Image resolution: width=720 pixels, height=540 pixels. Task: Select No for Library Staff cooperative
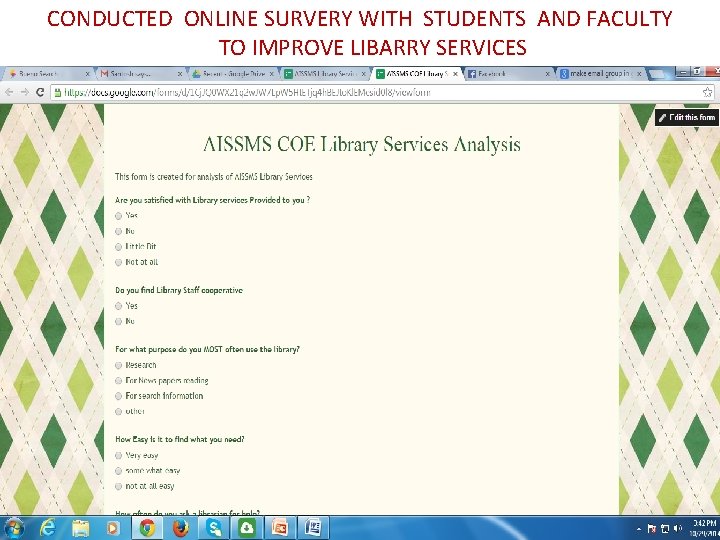[118, 321]
